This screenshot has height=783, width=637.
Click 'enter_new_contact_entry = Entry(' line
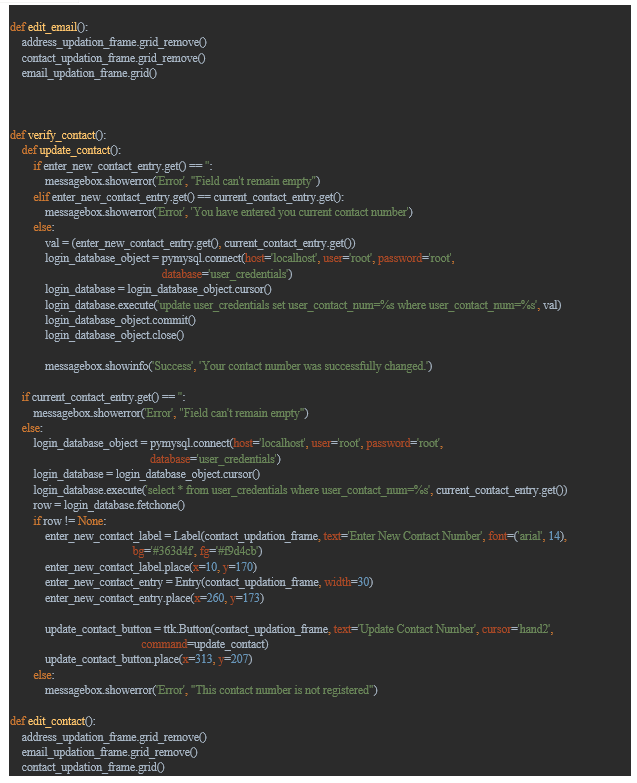(209, 582)
